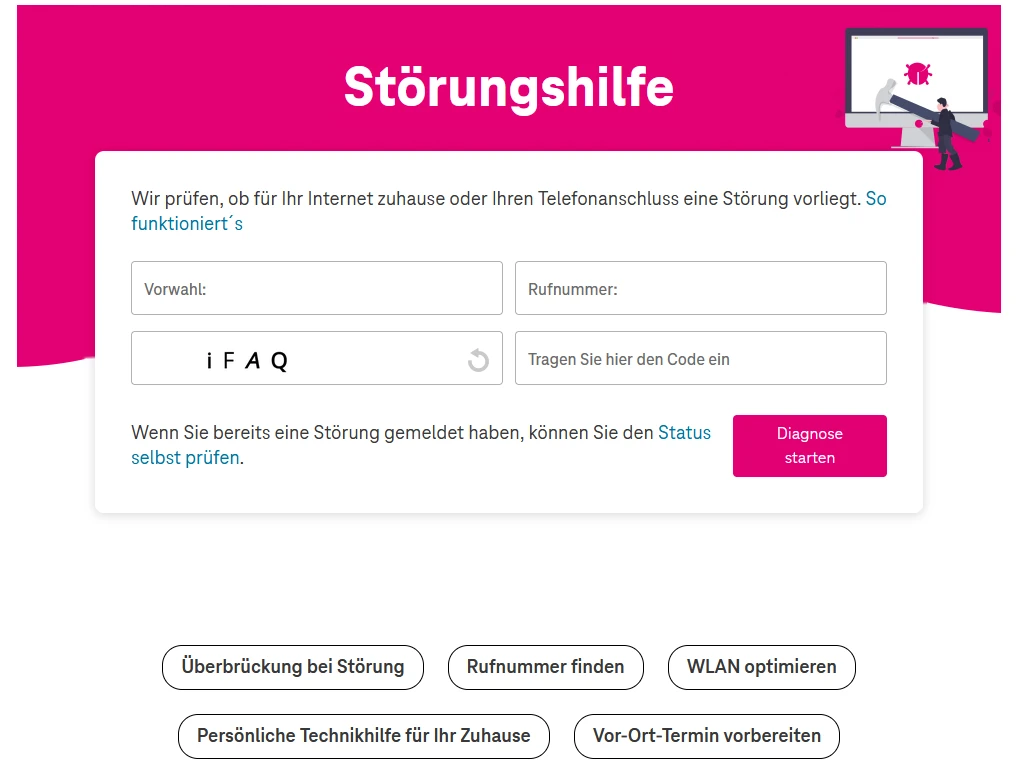Click the bug icon in the header illustration
The image size is (1020, 765).
[x=916, y=74]
